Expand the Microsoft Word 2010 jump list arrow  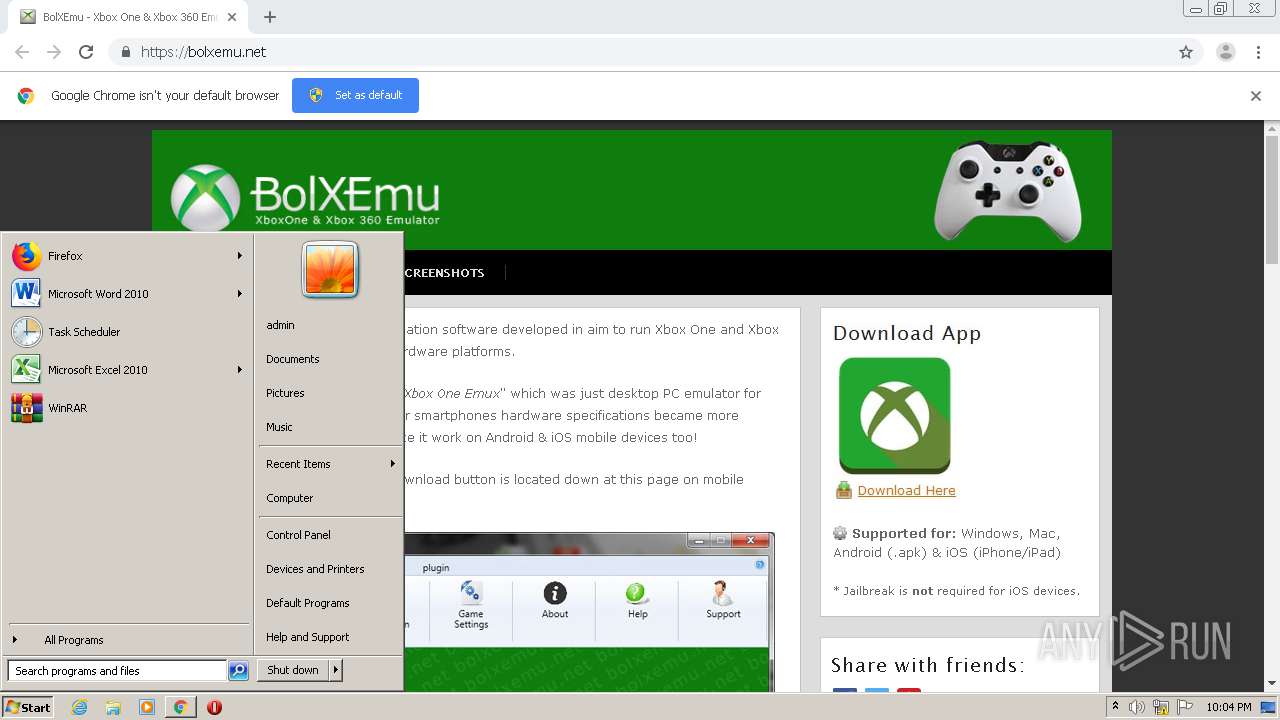(240, 294)
